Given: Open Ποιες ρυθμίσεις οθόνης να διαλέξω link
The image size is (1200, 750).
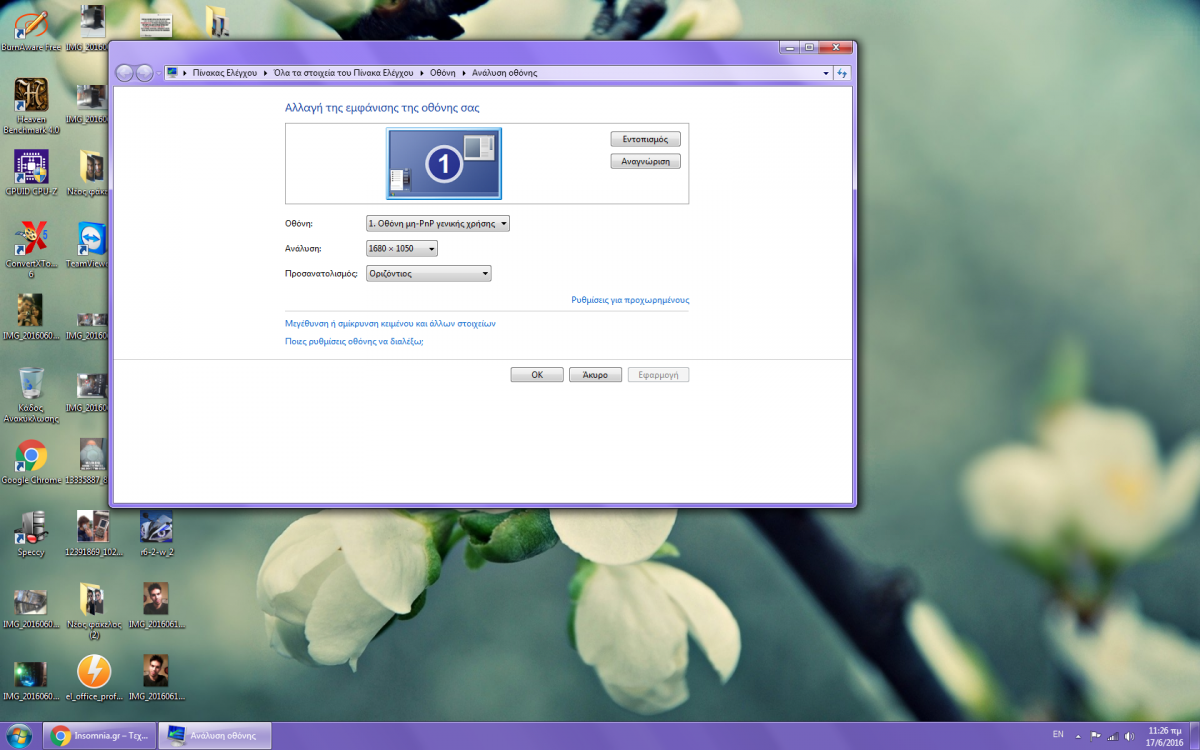Looking at the screenshot, I should (354, 341).
